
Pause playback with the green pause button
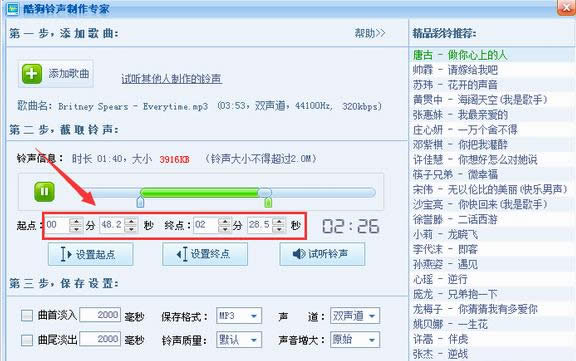coord(44,192)
